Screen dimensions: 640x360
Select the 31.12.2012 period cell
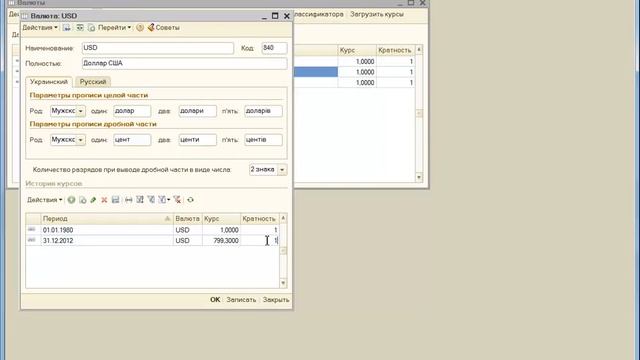click(x=107, y=241)
